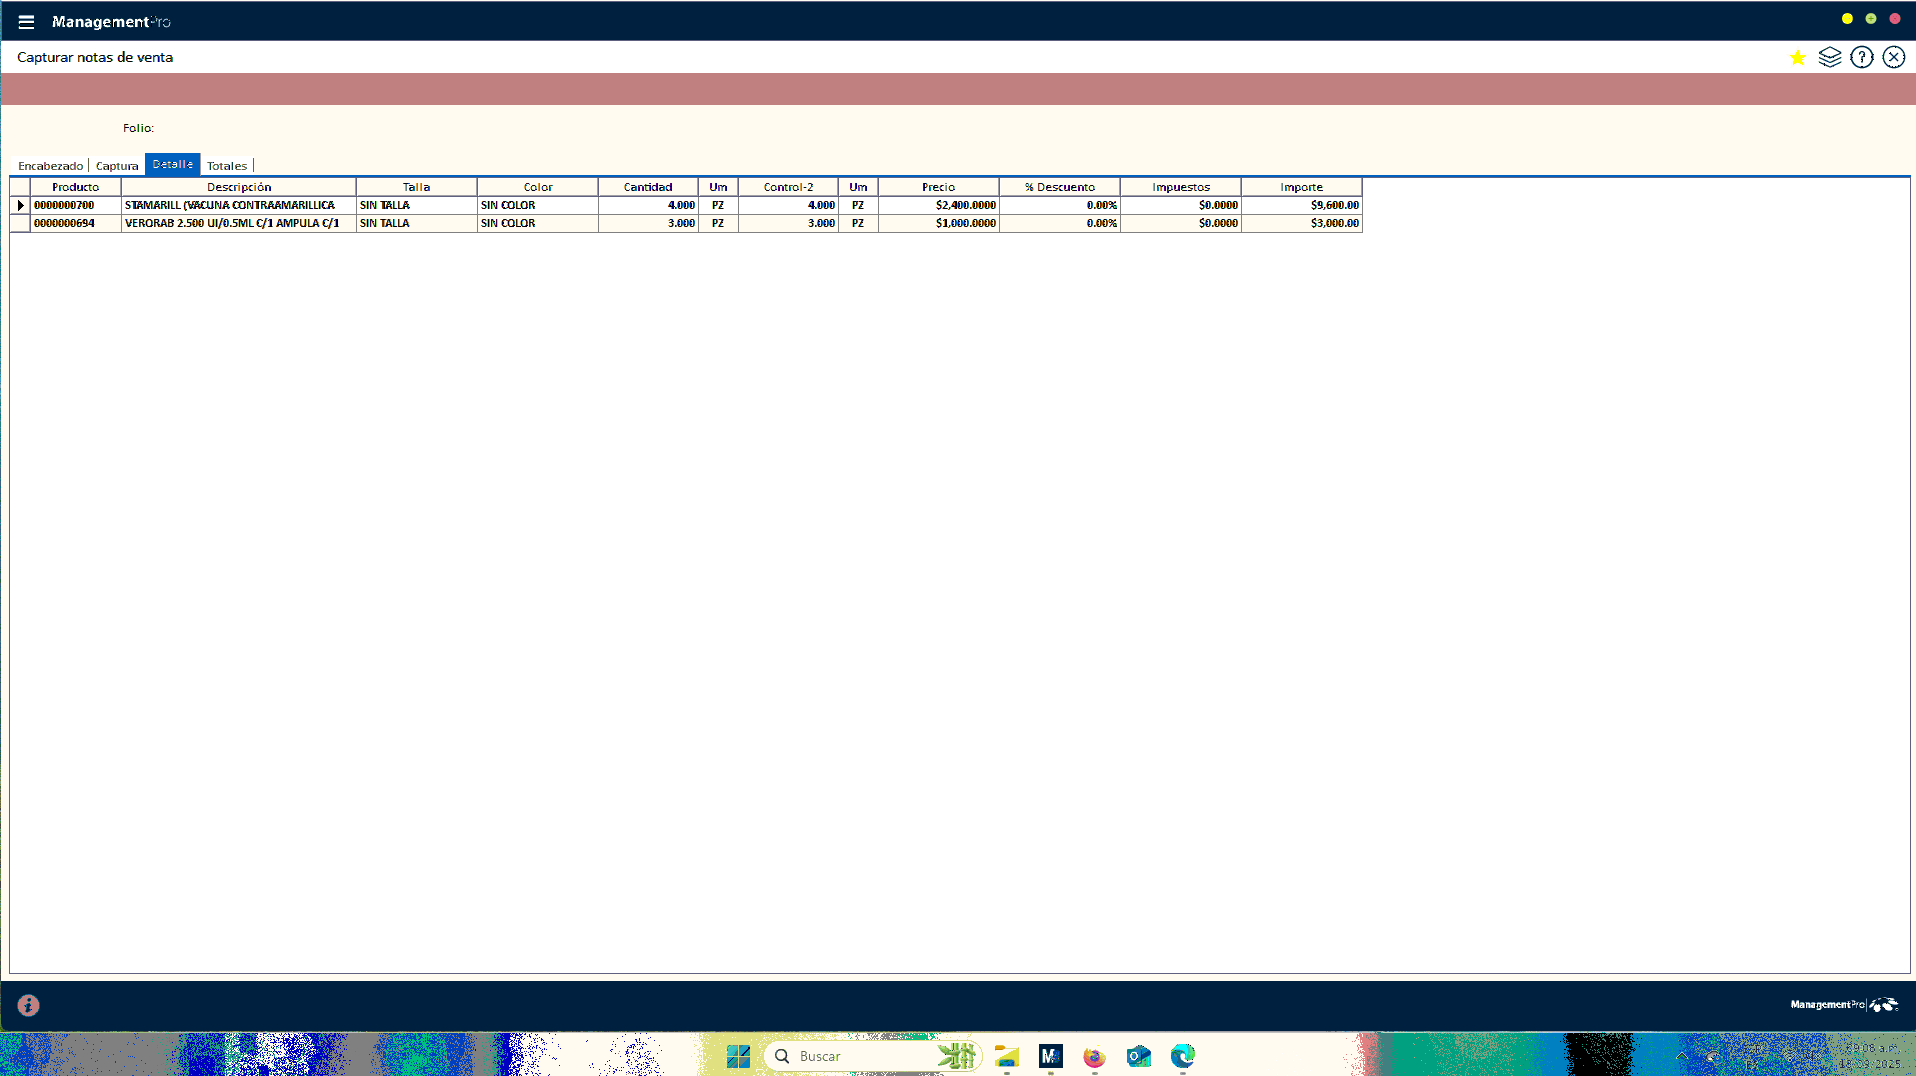Select the Detalle tab

[172, 165]
